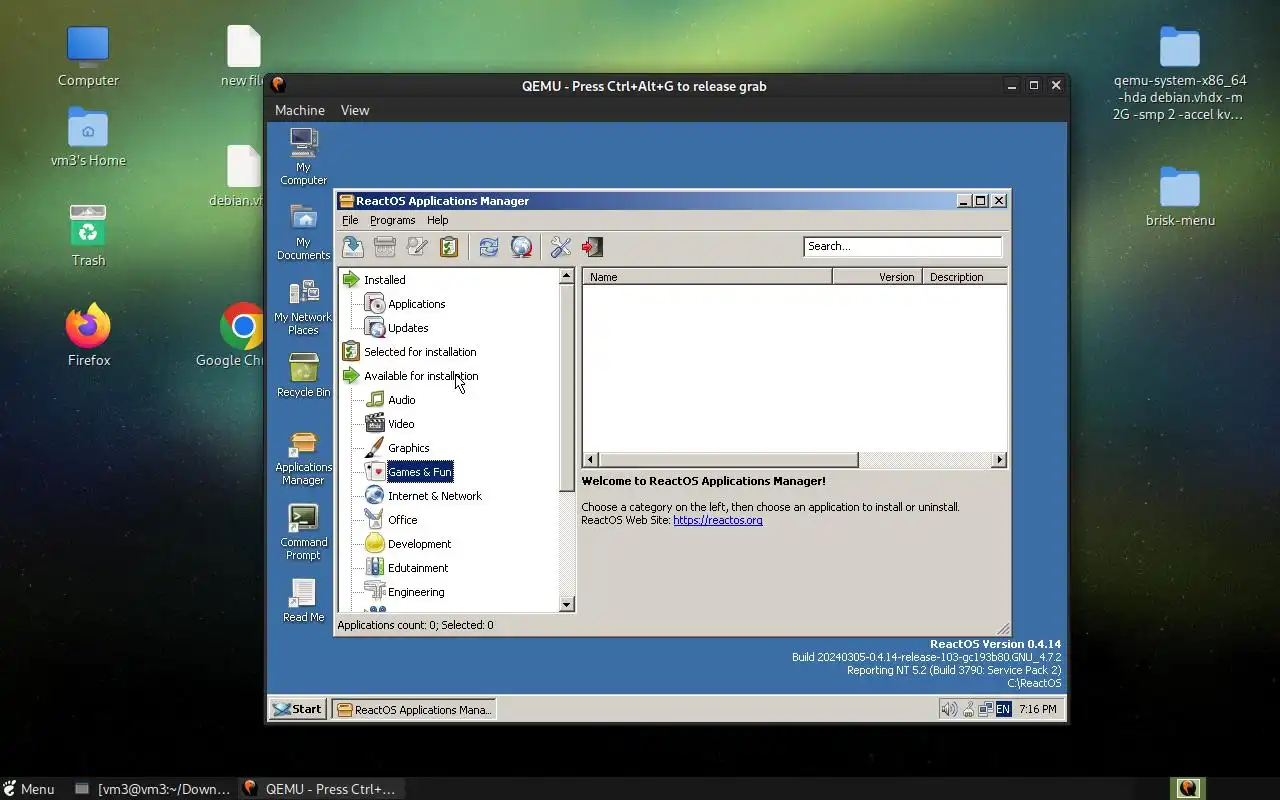Select the qemu-system-x86_64 folder icon
The width and height of the screenshot is (1280, 800).
[x=1180, y=74]
